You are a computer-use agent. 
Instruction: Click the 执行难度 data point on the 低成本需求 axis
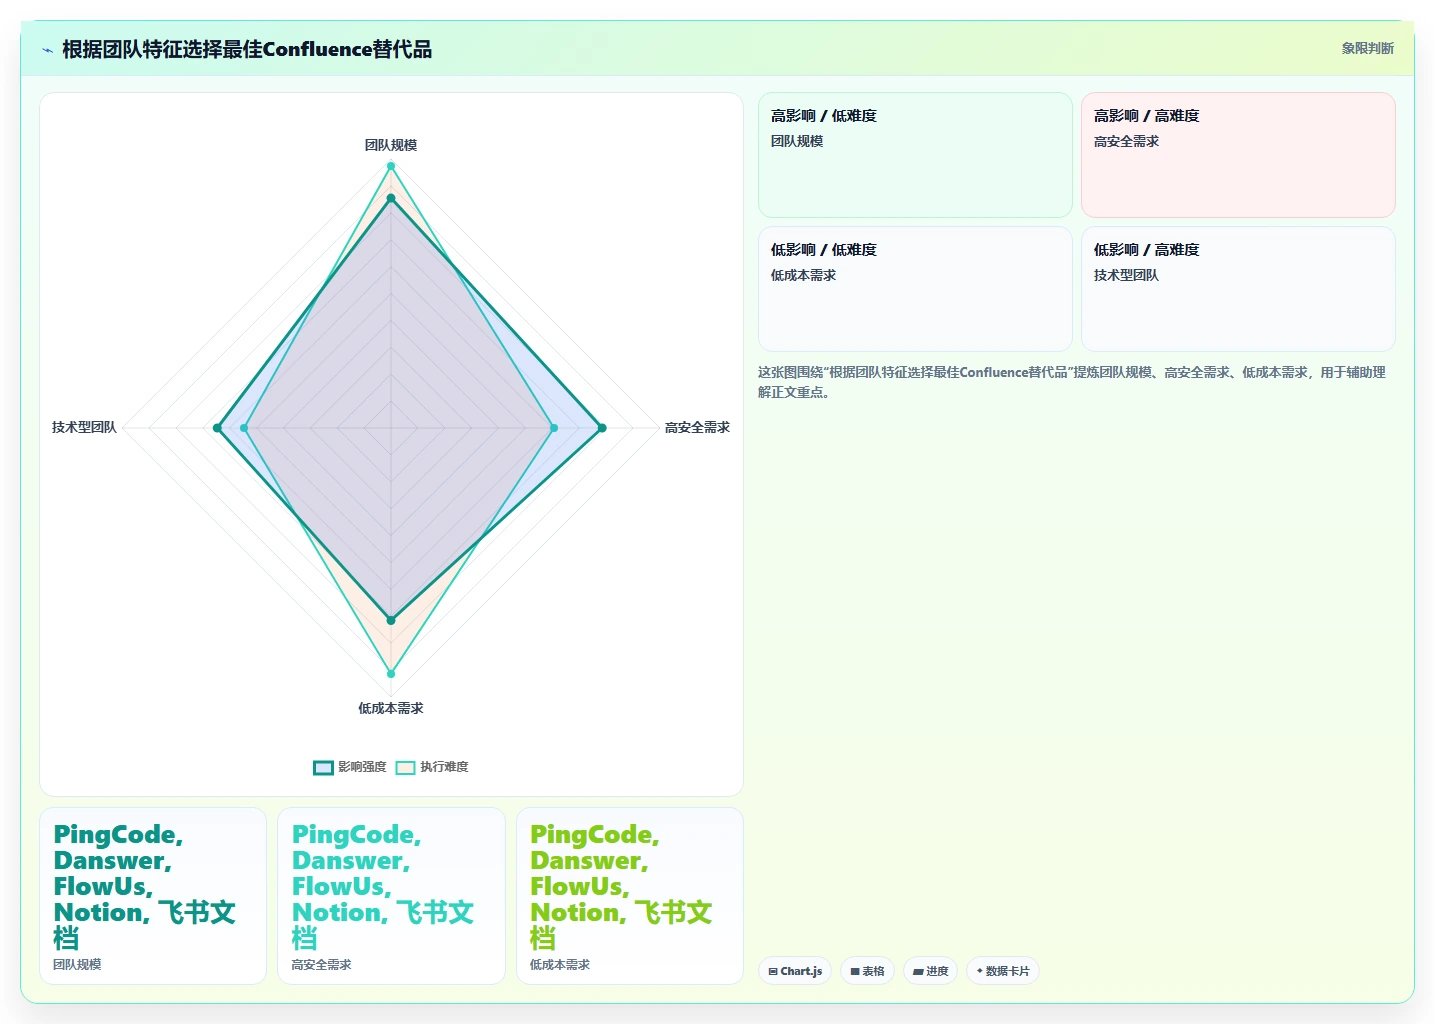391,673
